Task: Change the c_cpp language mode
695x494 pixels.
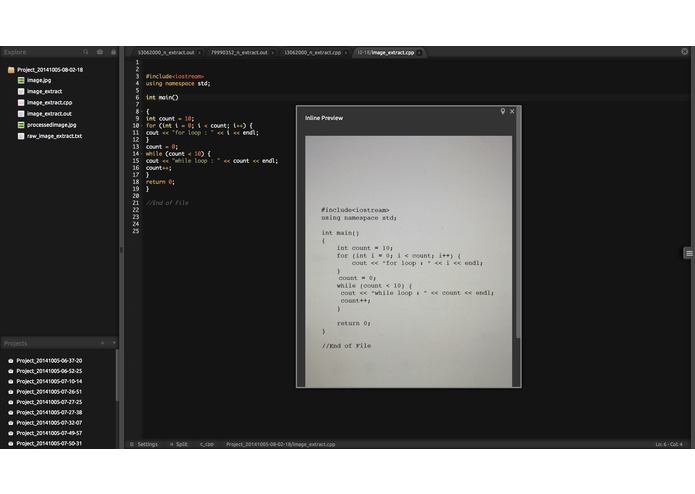Action: coord(207,444)
